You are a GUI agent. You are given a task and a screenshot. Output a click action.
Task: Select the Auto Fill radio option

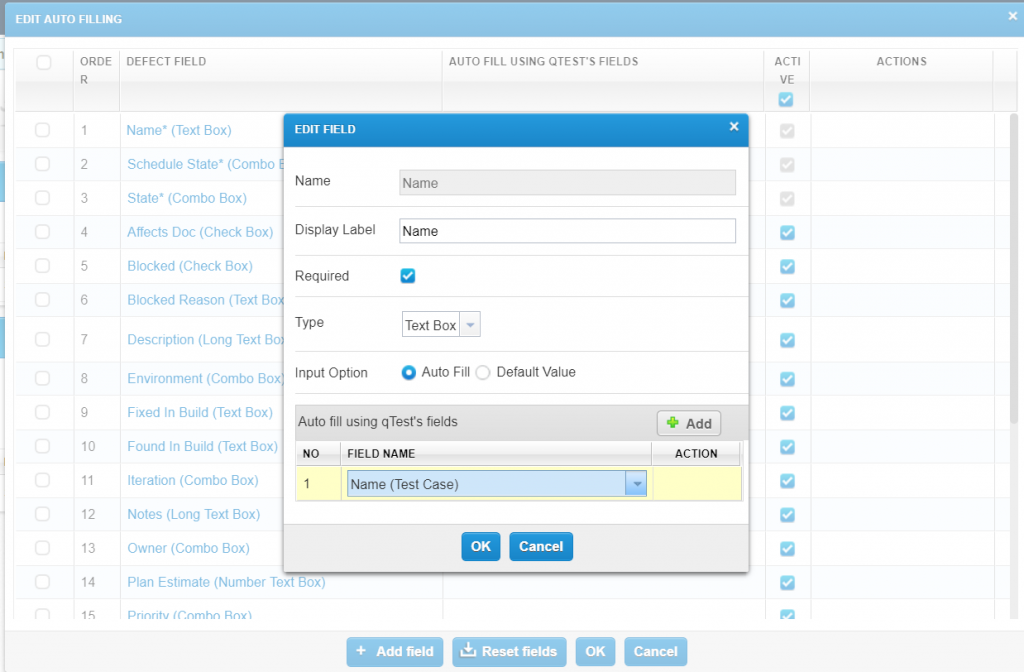pos(408,372)
